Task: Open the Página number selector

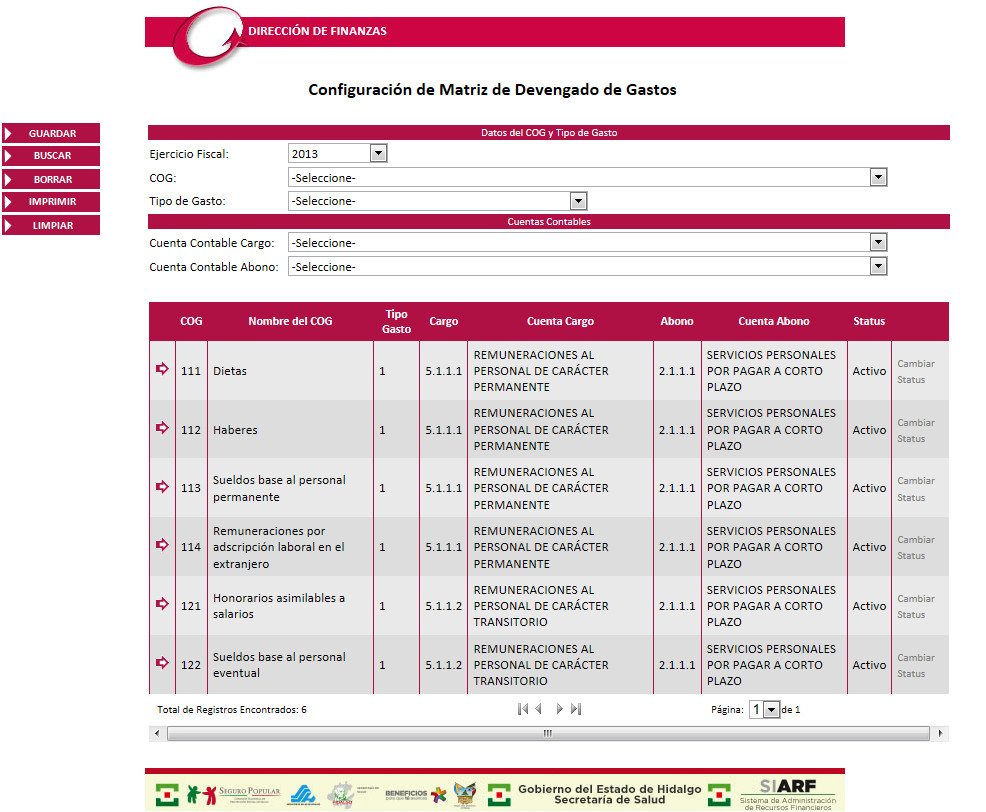Action: 771,709
